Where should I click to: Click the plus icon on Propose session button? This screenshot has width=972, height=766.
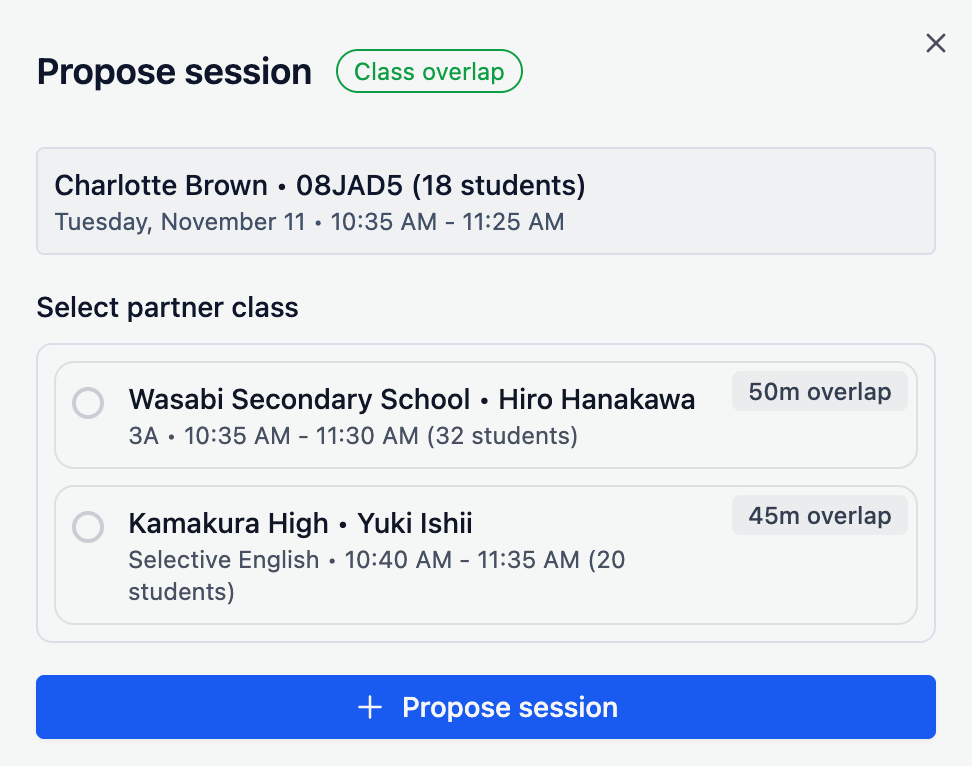[x=369, y=707]
